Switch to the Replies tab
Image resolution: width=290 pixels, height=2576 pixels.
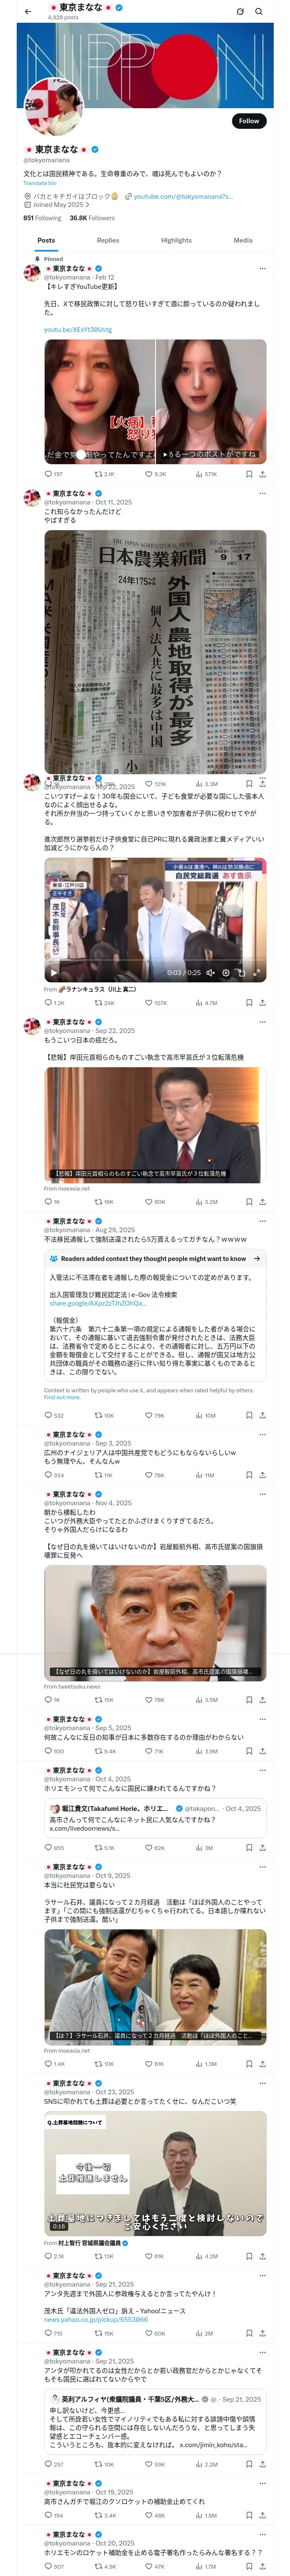pos(108,240)
